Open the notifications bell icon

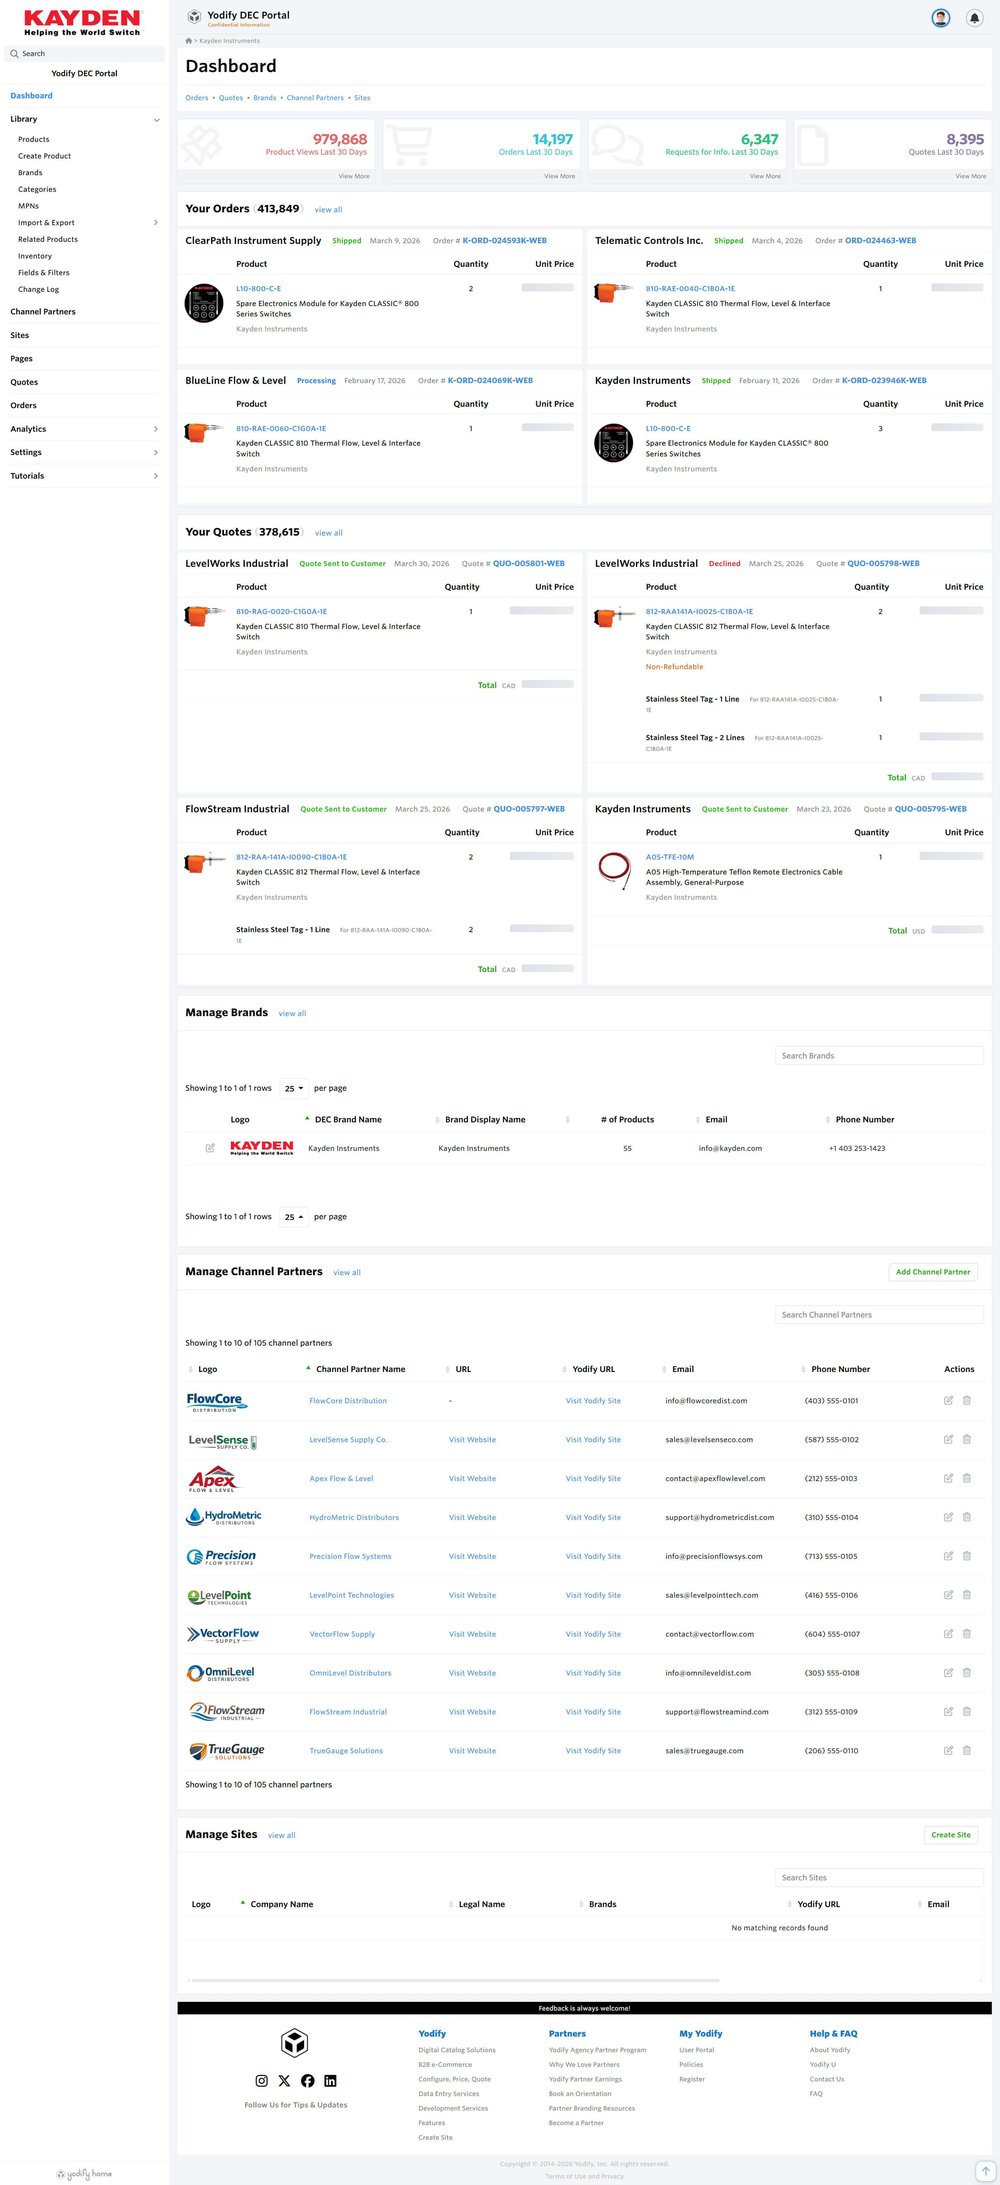974,18
